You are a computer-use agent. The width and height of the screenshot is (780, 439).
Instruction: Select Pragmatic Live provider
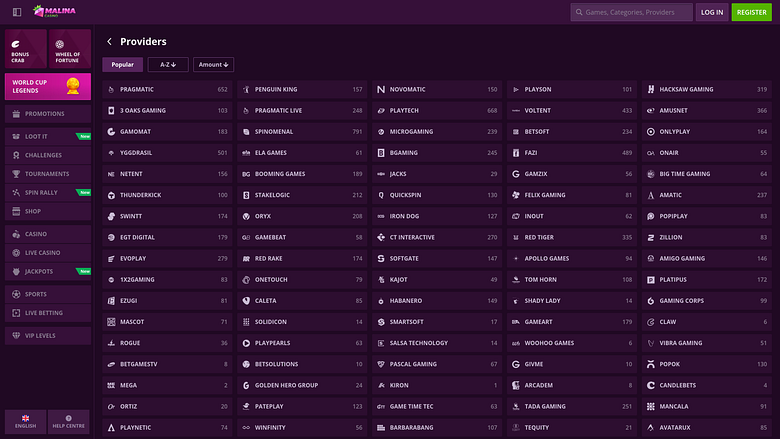[x=302, y=110]
